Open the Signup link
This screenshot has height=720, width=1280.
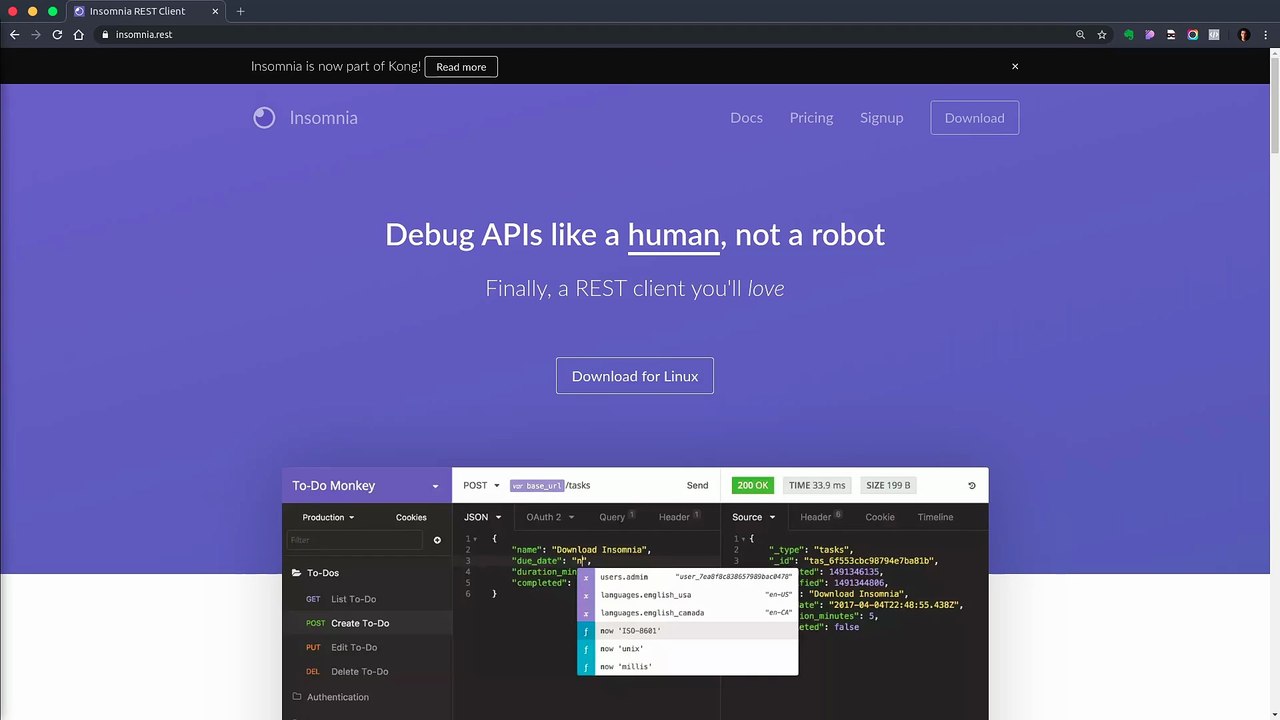(881, 118)
